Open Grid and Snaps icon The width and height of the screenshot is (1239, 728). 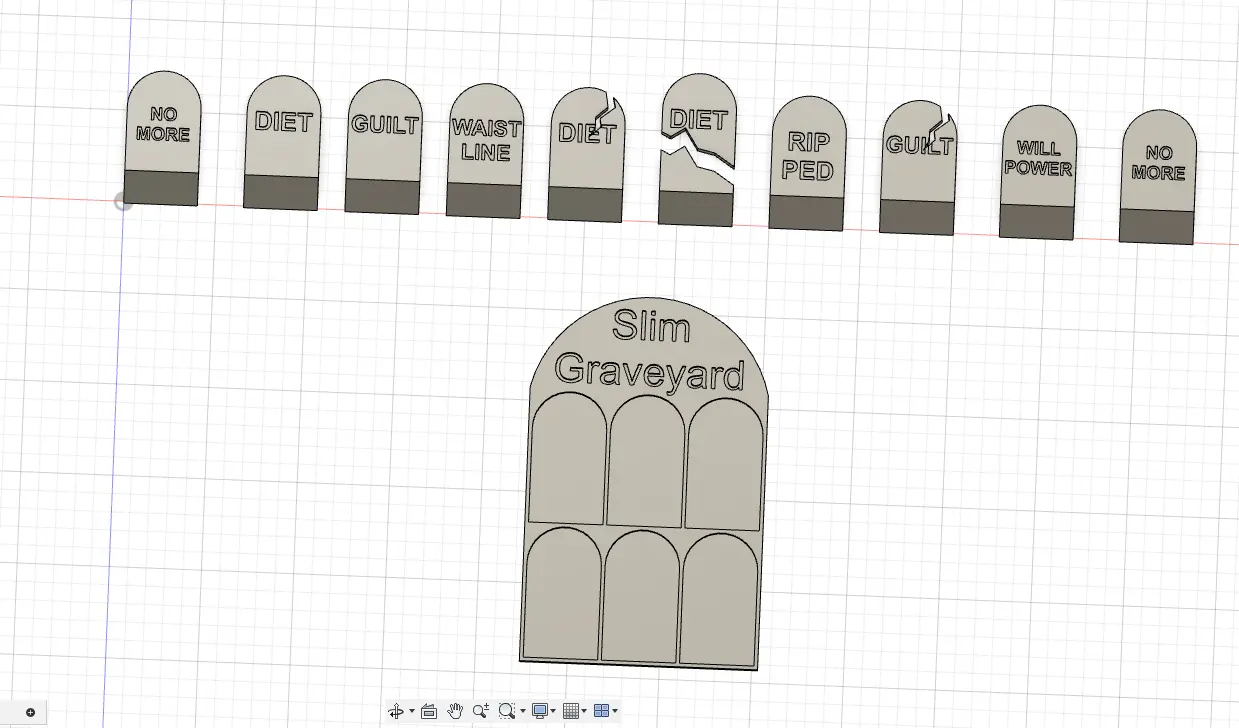tap(571, 711)
